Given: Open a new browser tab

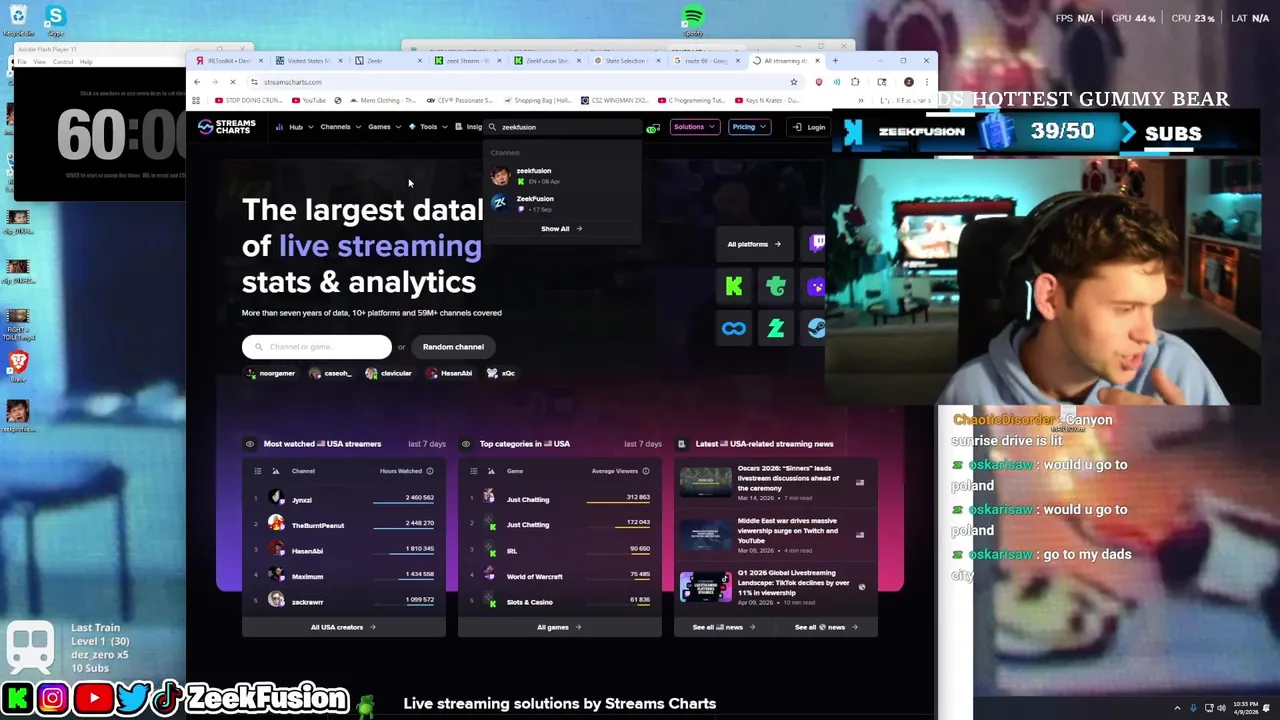Looking at the screenshot, I should click(x=835, y=61).
